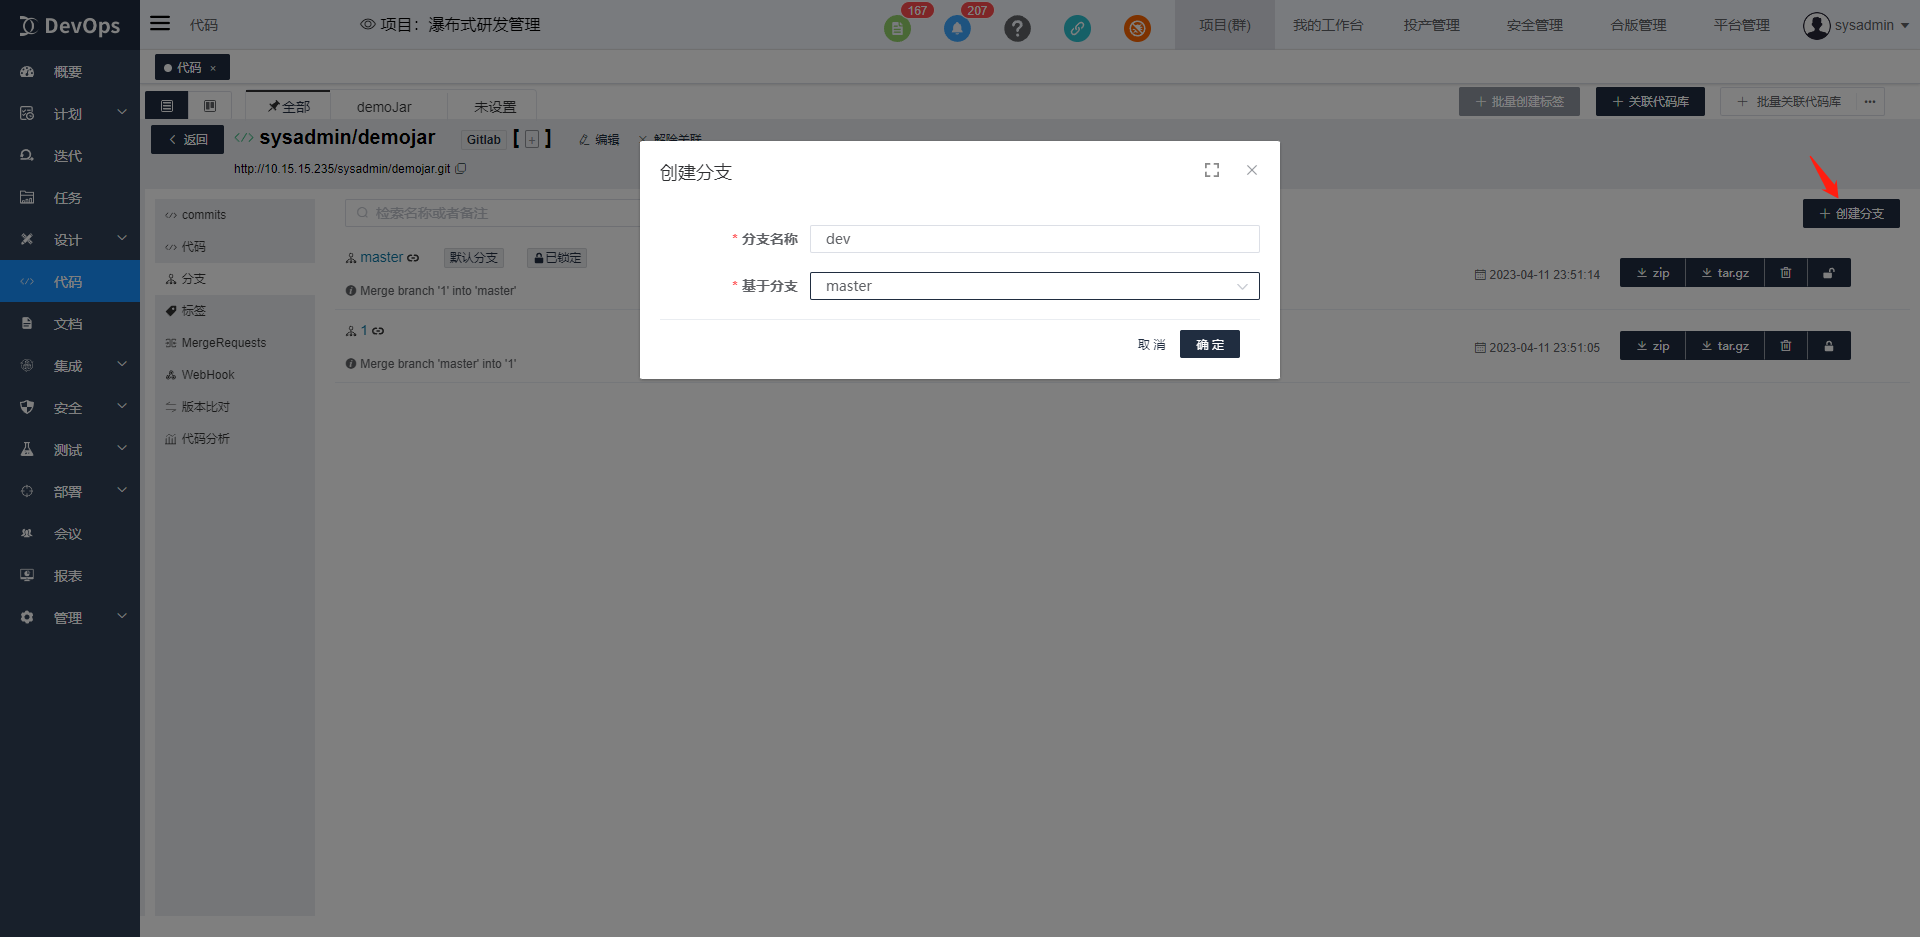Open 我的工作台 in top navigation
The height and width of the screenshot is (937, 1920).
(x=1327, y=25)
